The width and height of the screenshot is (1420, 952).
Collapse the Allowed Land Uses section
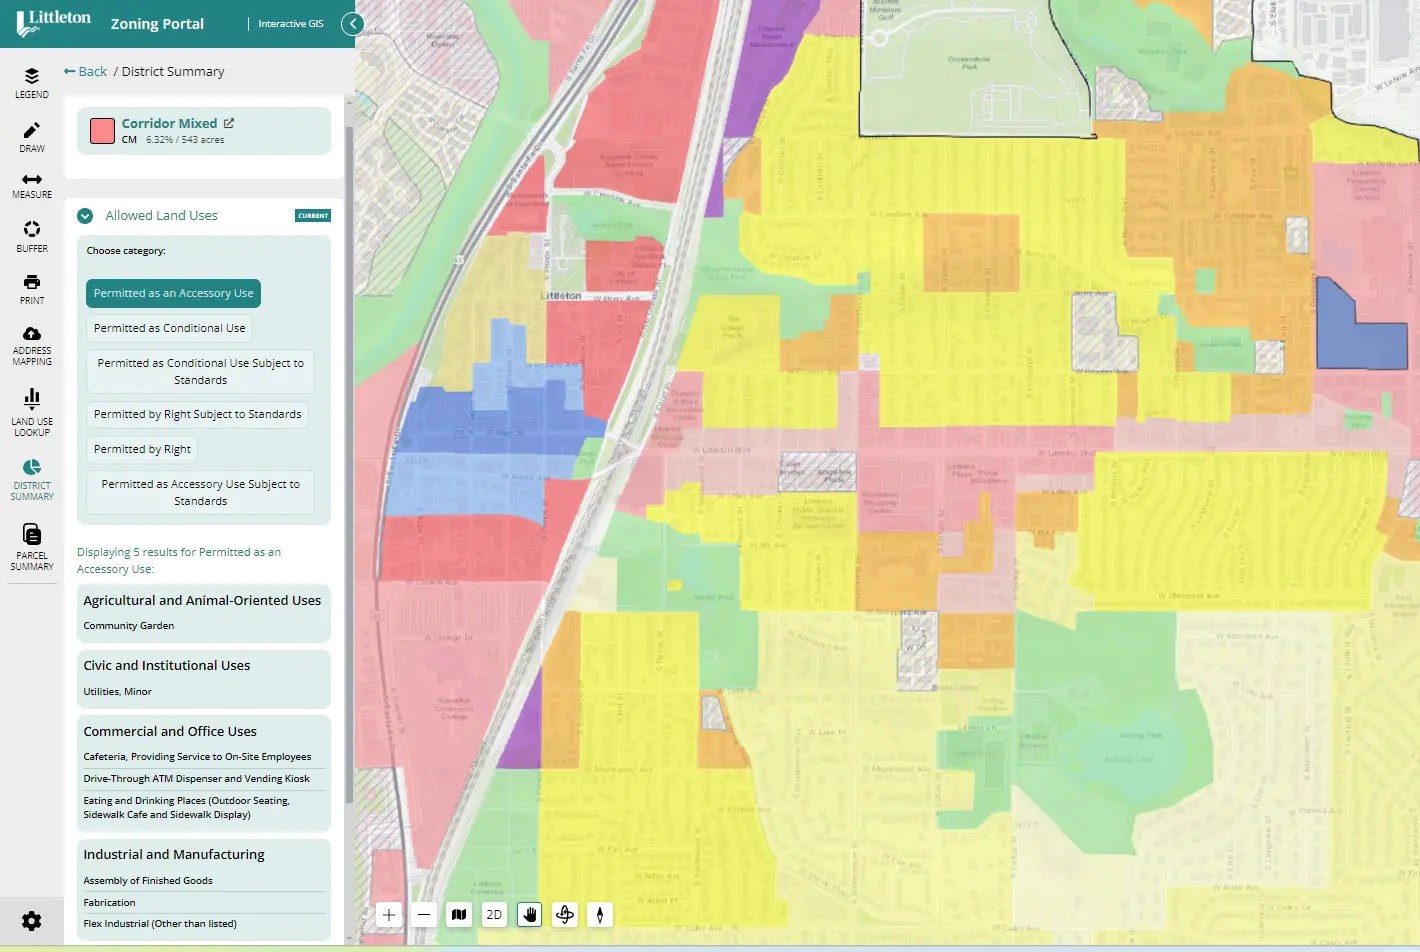coord(84,215)
